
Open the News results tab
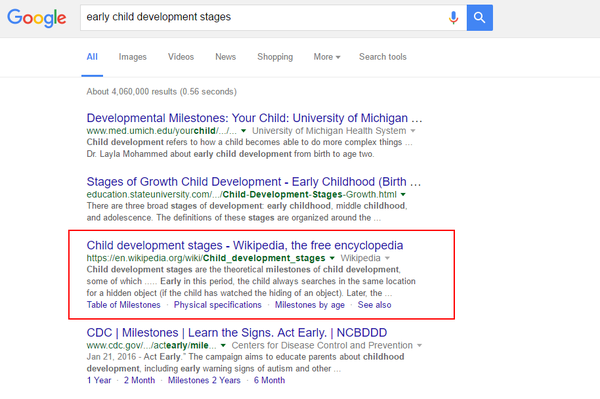click(225, 57)
